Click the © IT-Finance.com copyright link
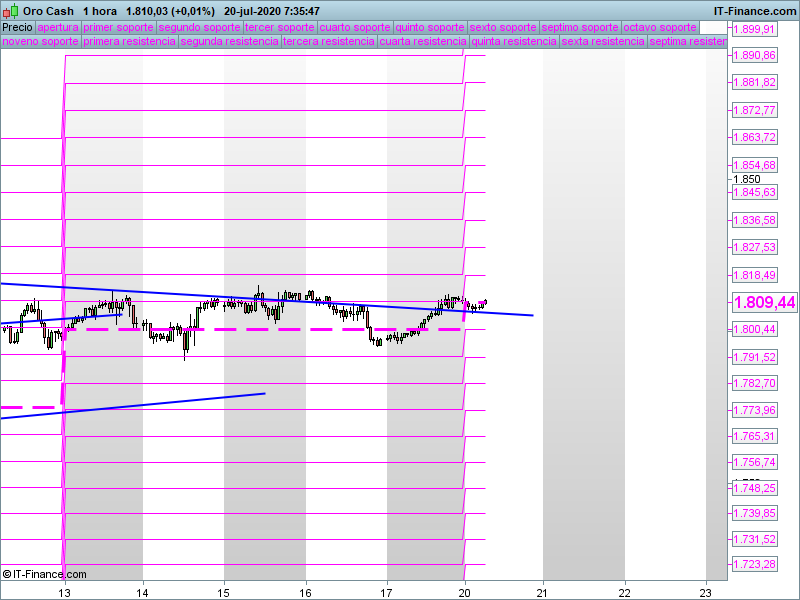 [45, 574]
